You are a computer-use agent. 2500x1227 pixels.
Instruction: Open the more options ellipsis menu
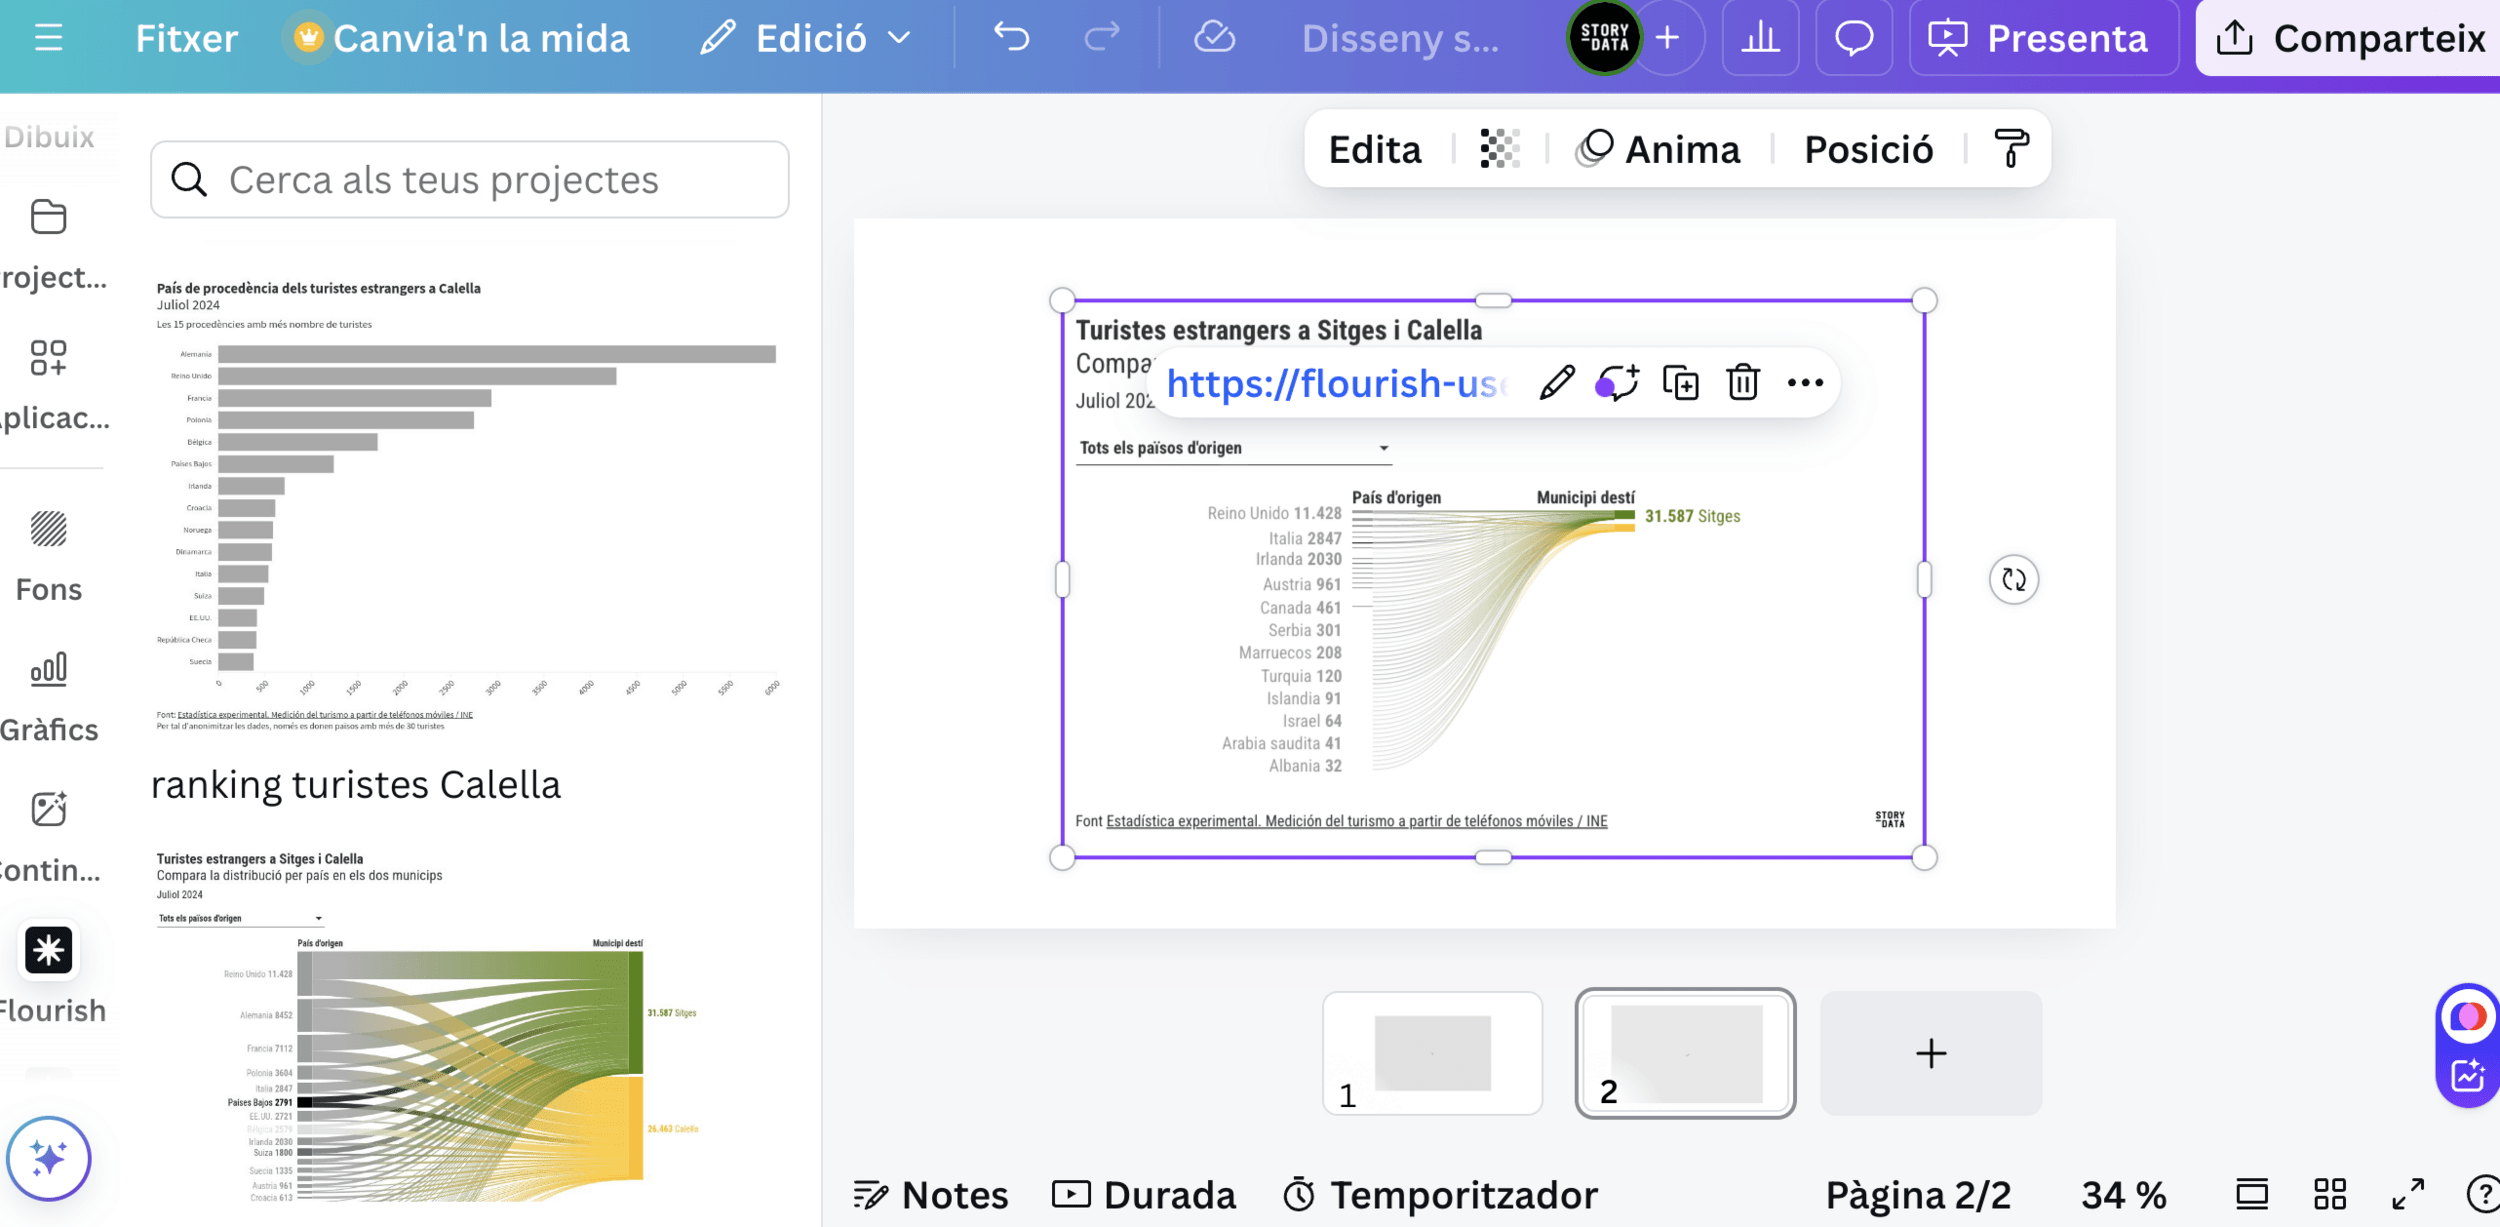click(1805, 382)
